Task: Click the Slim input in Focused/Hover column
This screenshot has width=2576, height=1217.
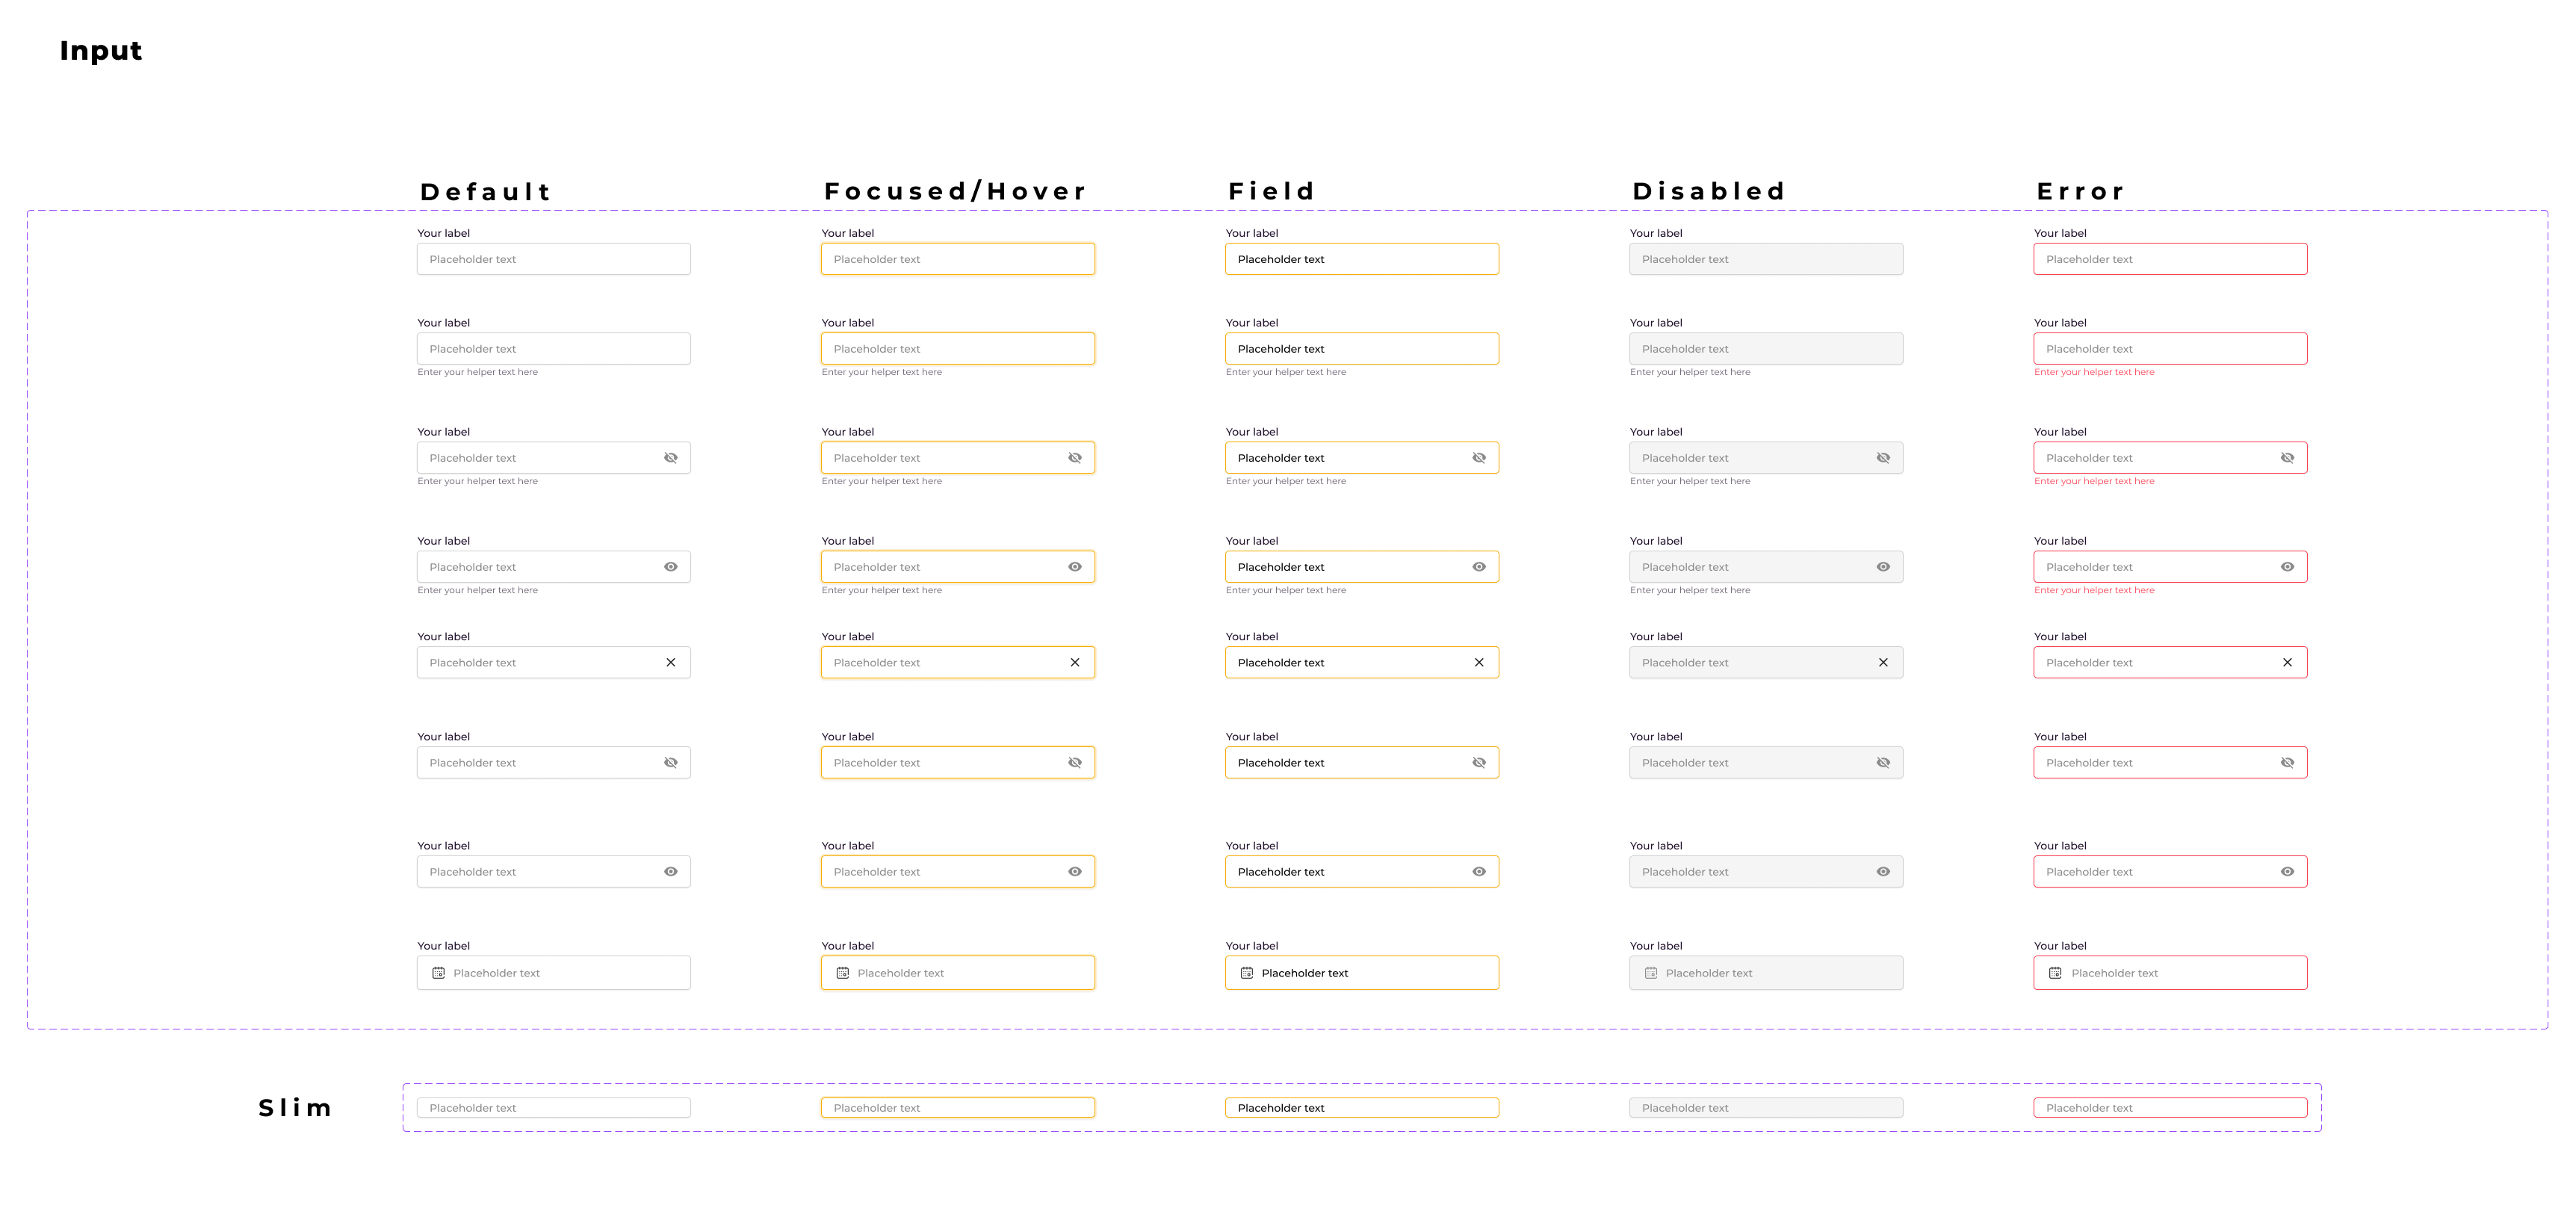Action: tap(957, 1108)
